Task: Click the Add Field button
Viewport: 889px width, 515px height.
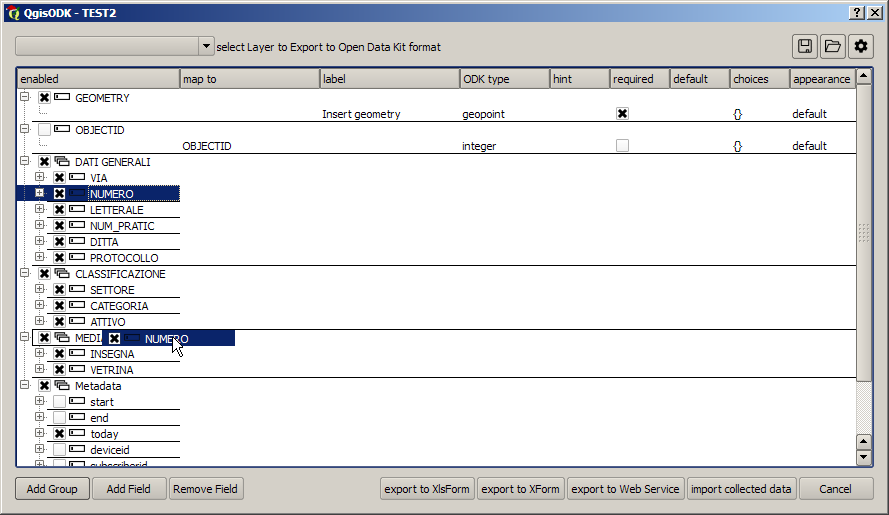Action: point(129,489)
